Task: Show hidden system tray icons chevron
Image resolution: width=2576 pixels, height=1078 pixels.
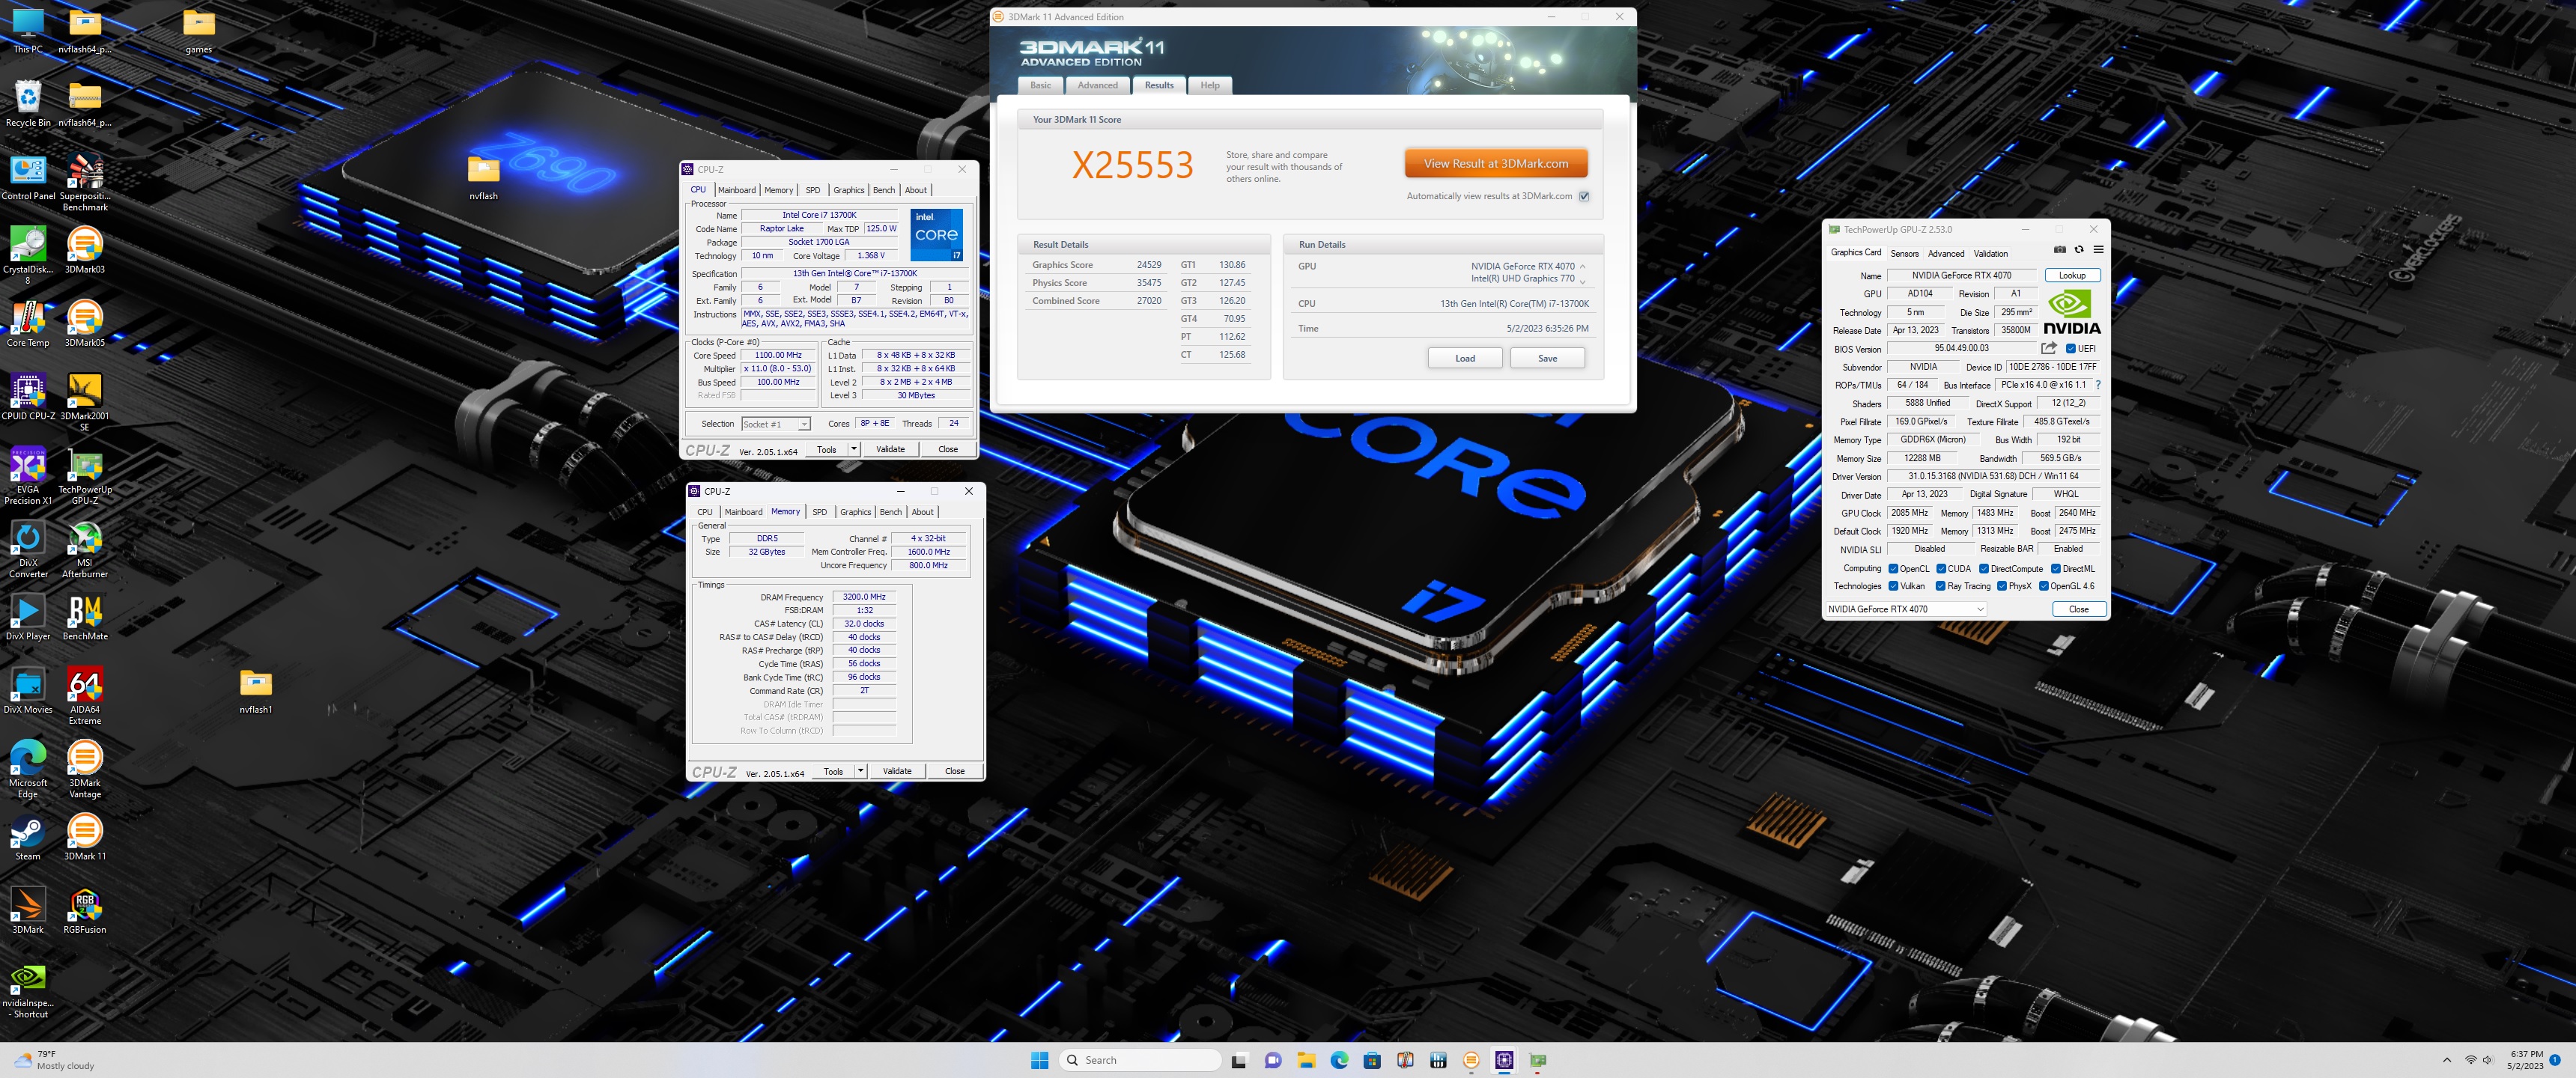Action: tap(2446, 1060)
